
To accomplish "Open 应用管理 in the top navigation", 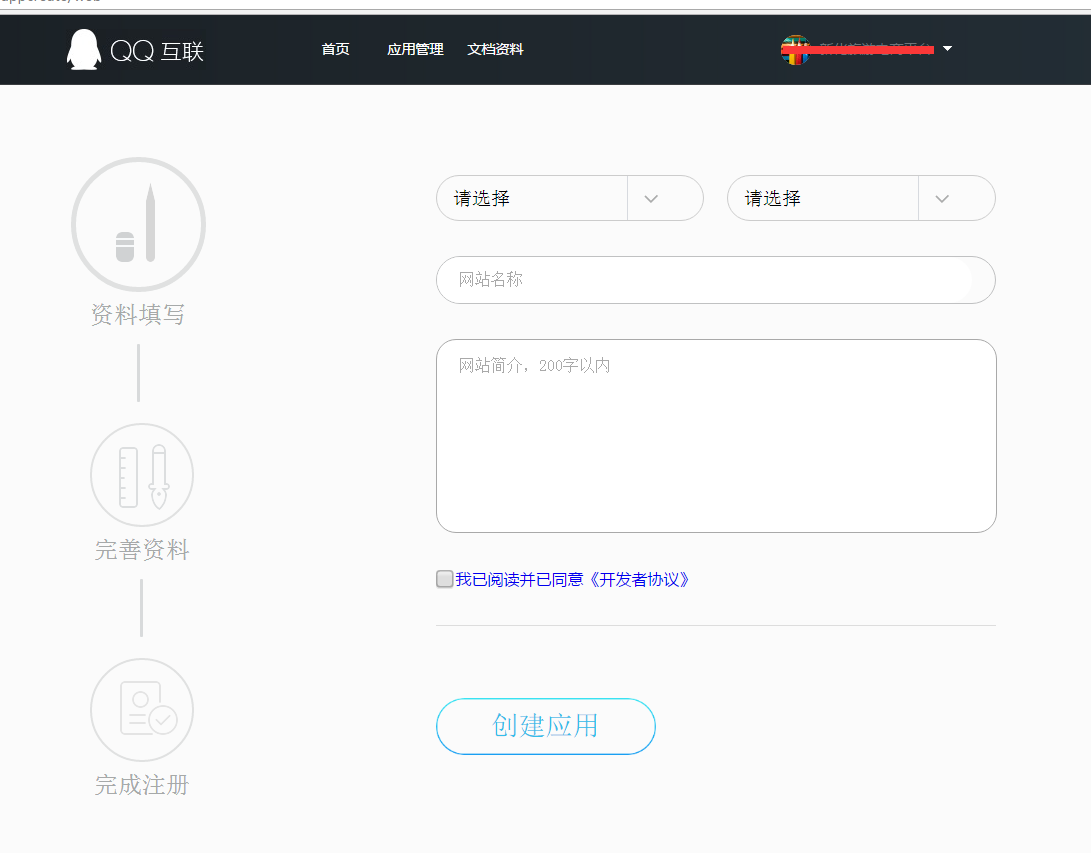I will point(415,50).
